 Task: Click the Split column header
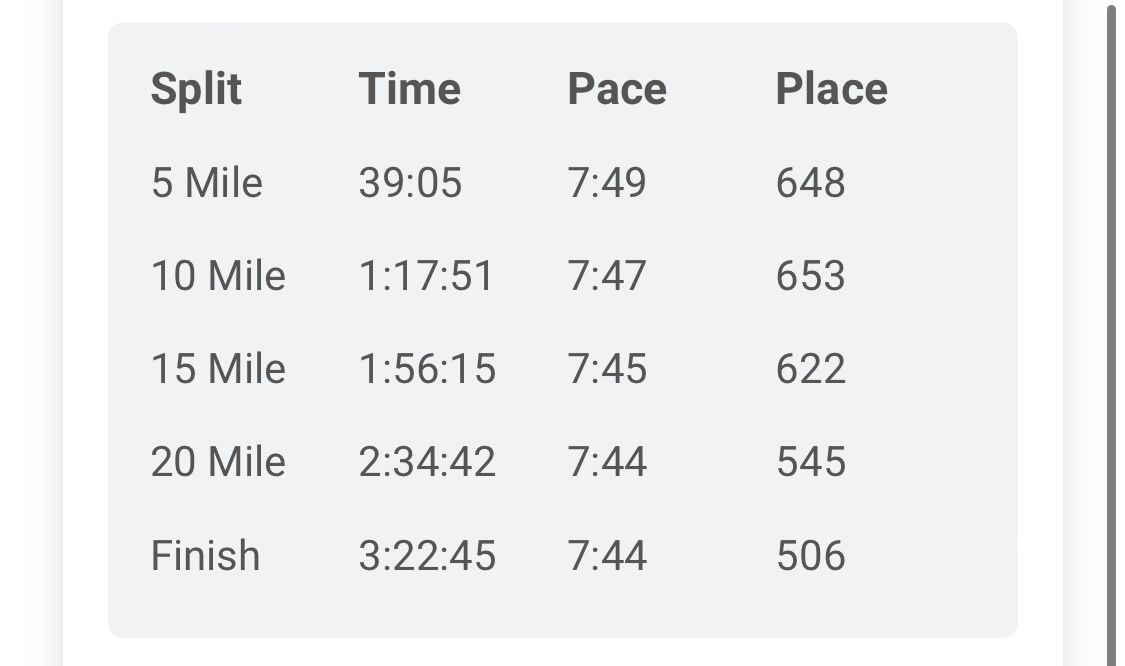click(196, 89)
